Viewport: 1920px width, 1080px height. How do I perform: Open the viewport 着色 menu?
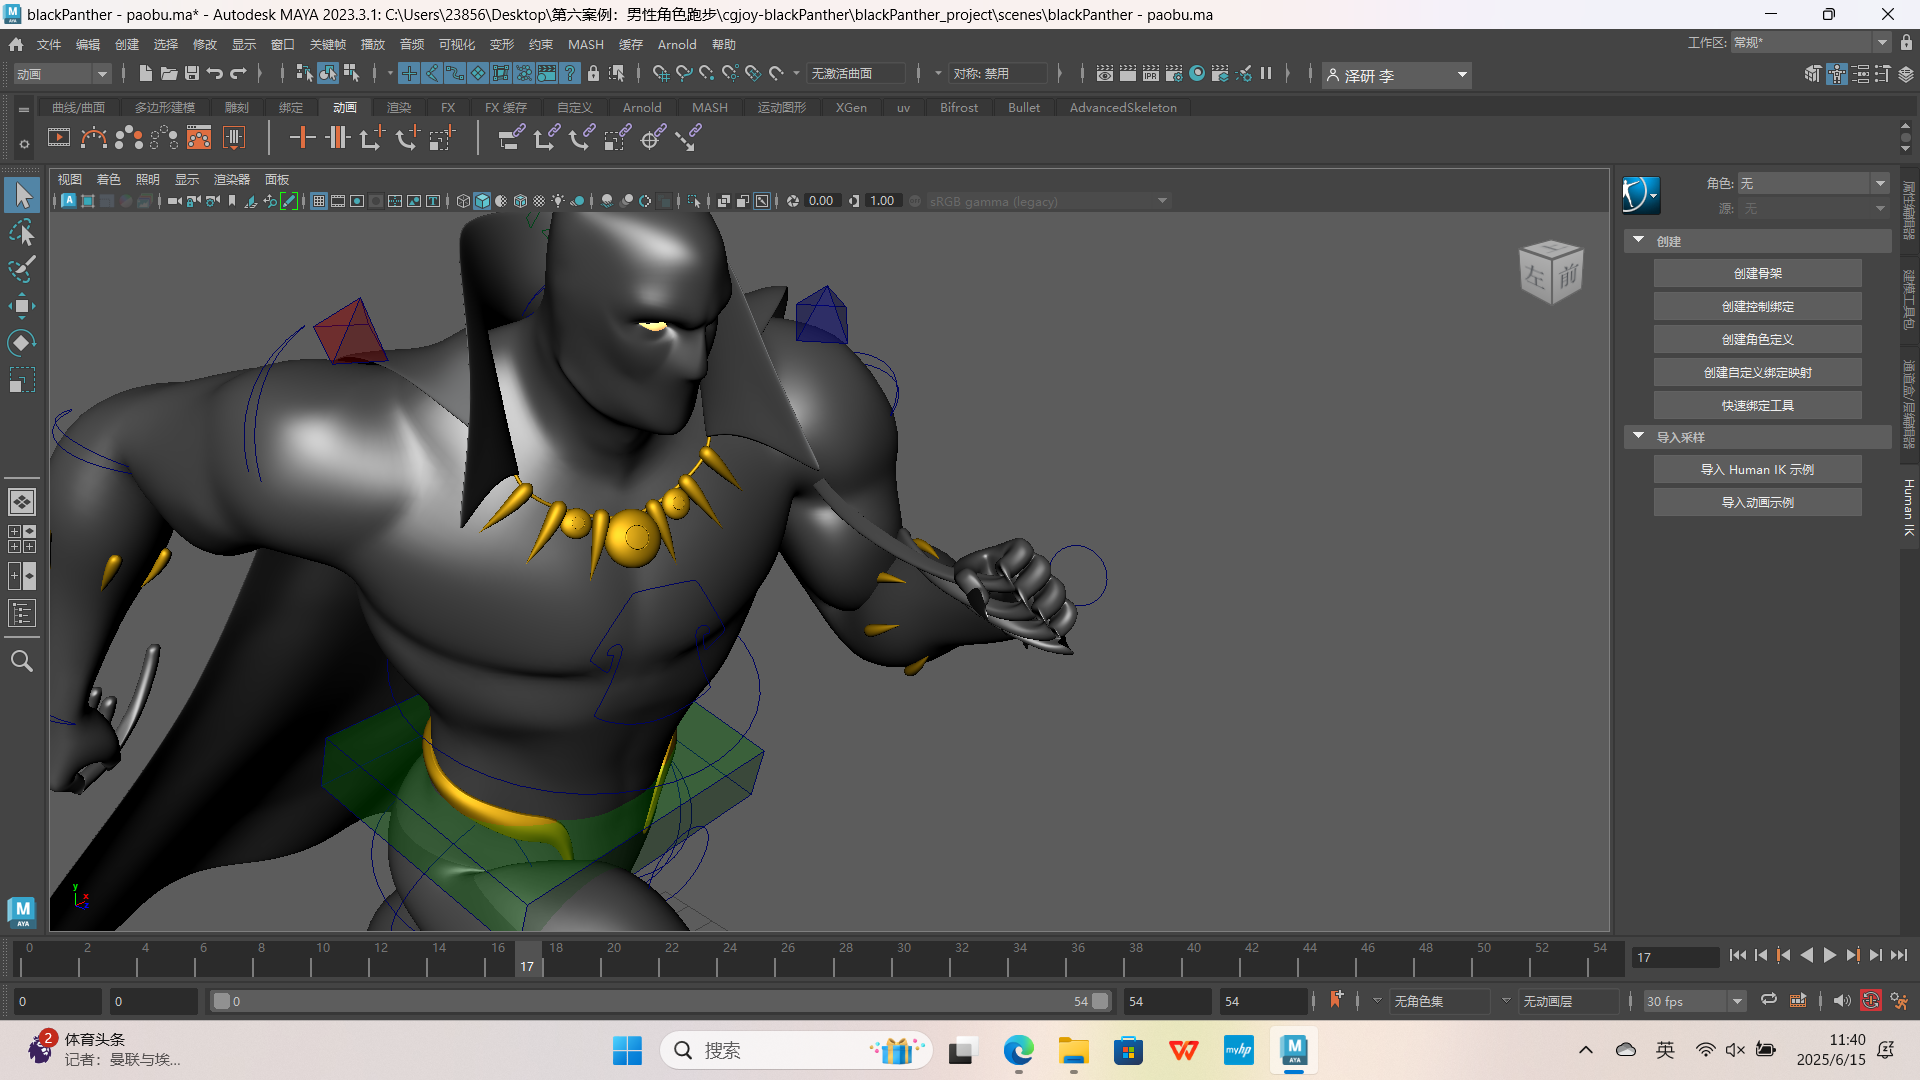pos(108,179)
